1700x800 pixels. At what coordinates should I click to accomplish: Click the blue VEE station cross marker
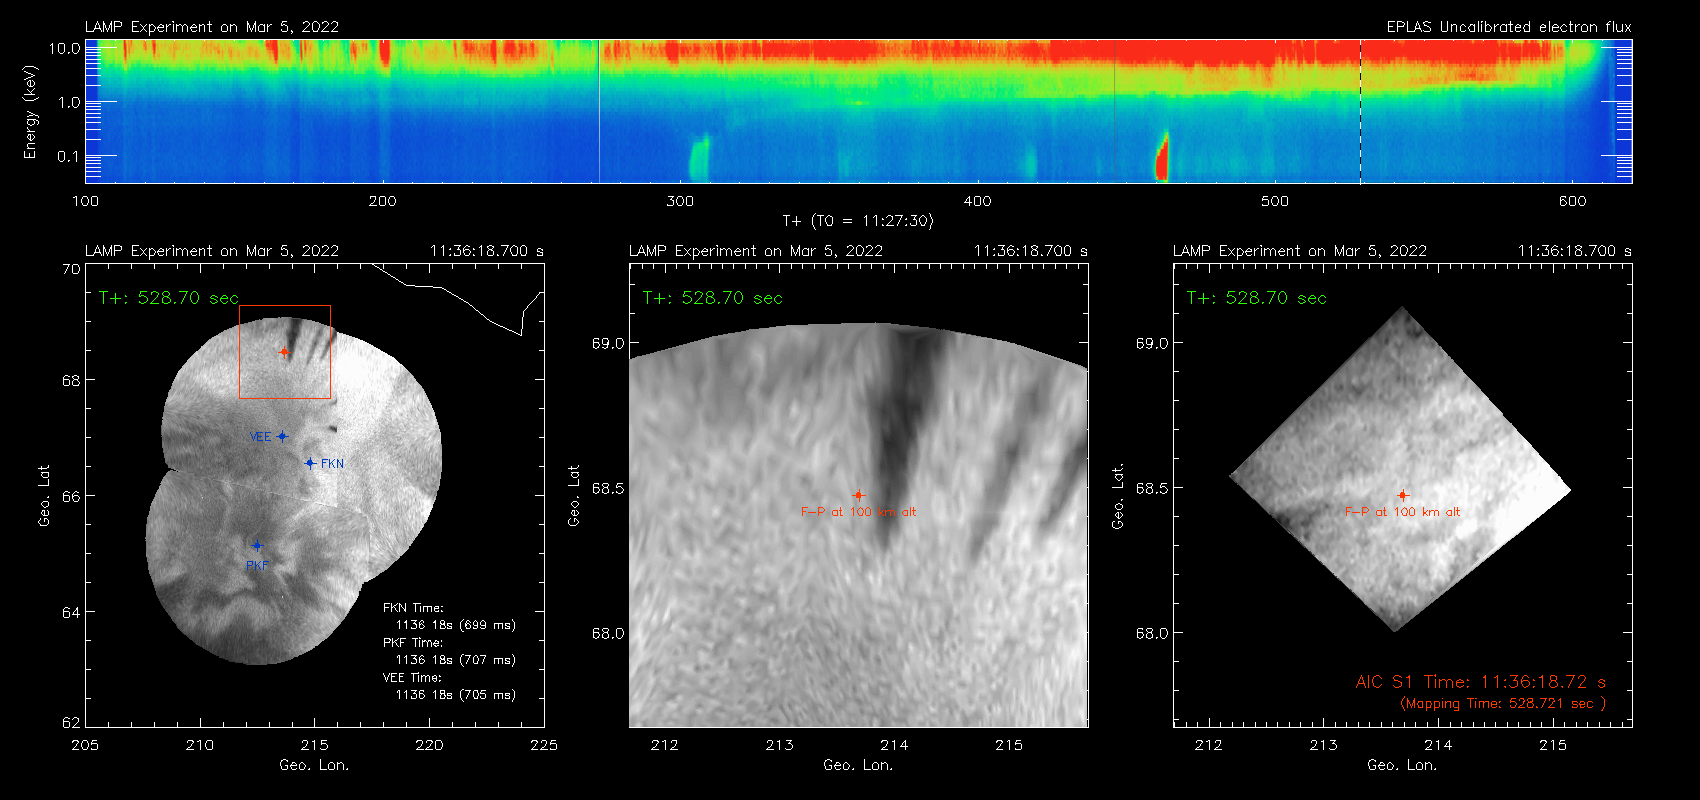(282, 436)
